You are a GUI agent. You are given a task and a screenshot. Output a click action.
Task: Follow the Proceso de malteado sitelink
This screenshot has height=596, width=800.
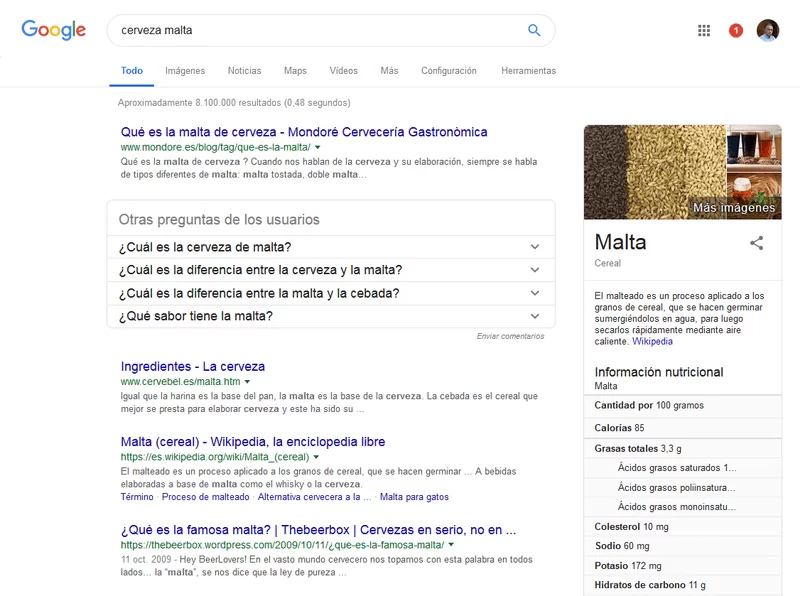coord(206,497)
